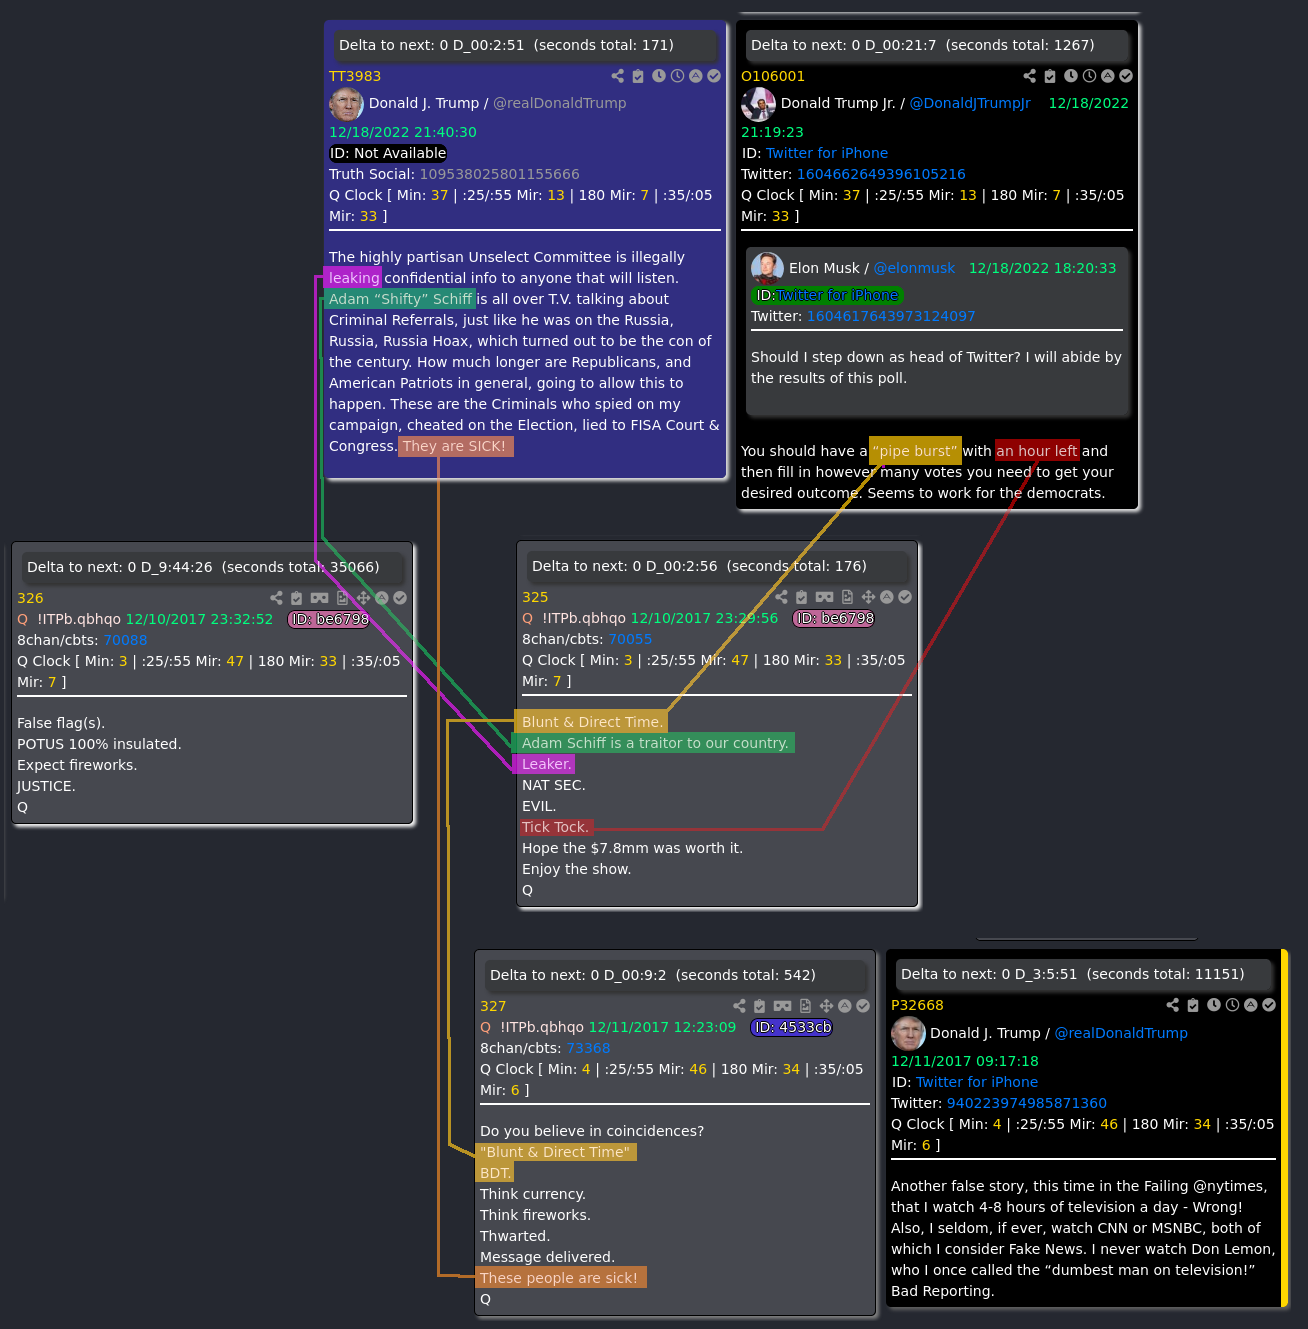Viewport: 1308px width, 1329px height.
Task: Collapse Q post 327 with up-arrow circle
Action: coord(845,1006)
